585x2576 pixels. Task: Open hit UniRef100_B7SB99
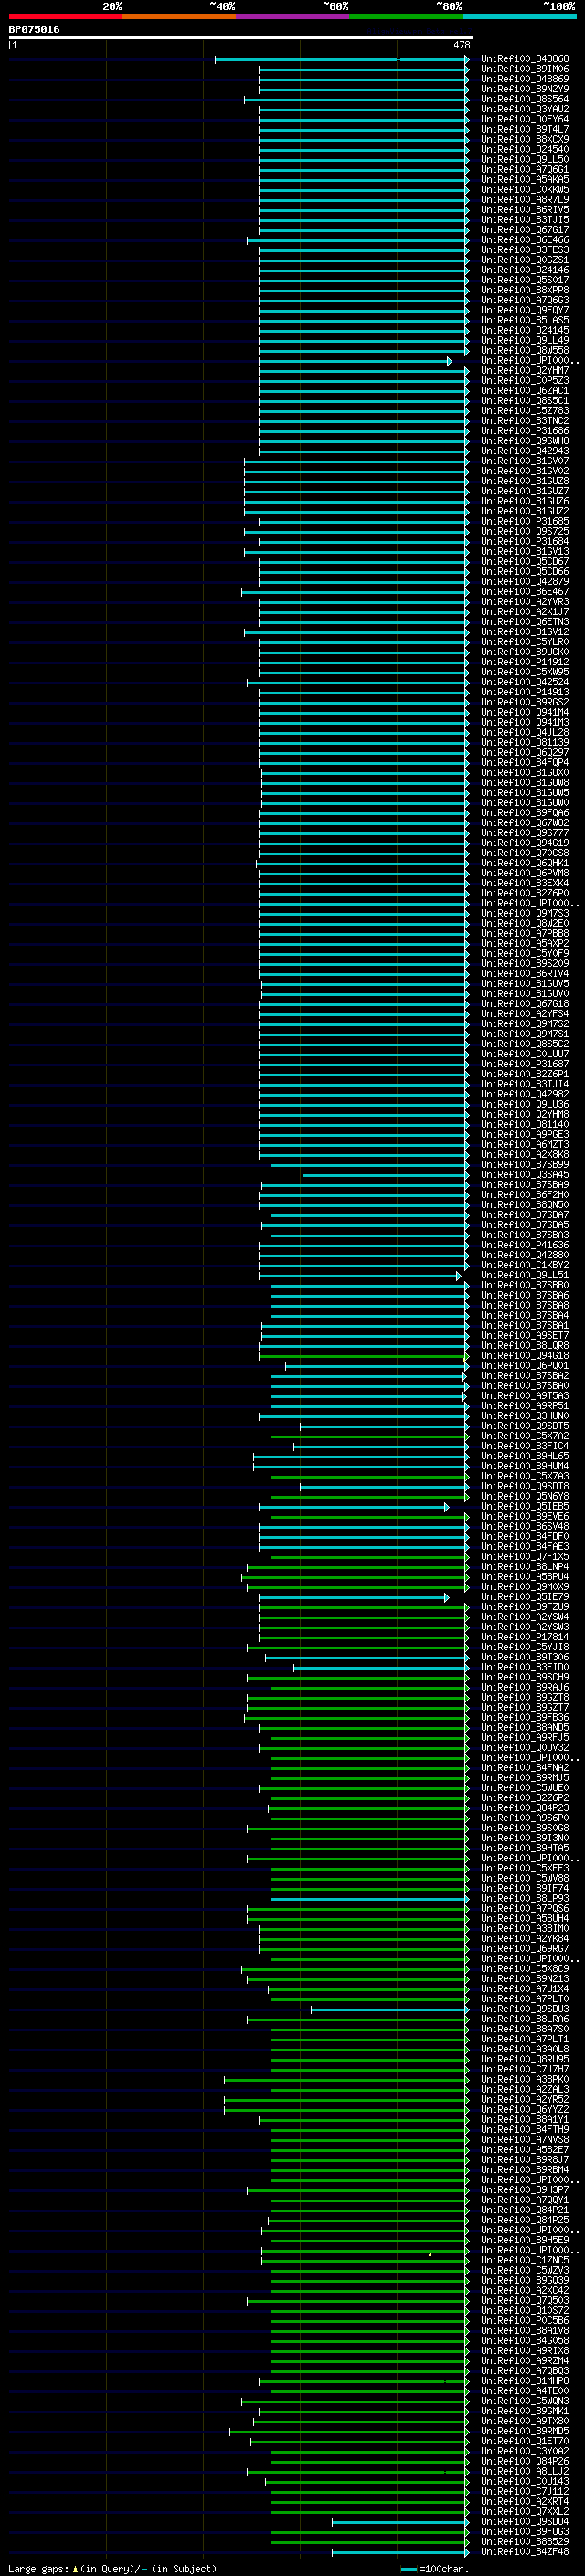point(524,1165)
